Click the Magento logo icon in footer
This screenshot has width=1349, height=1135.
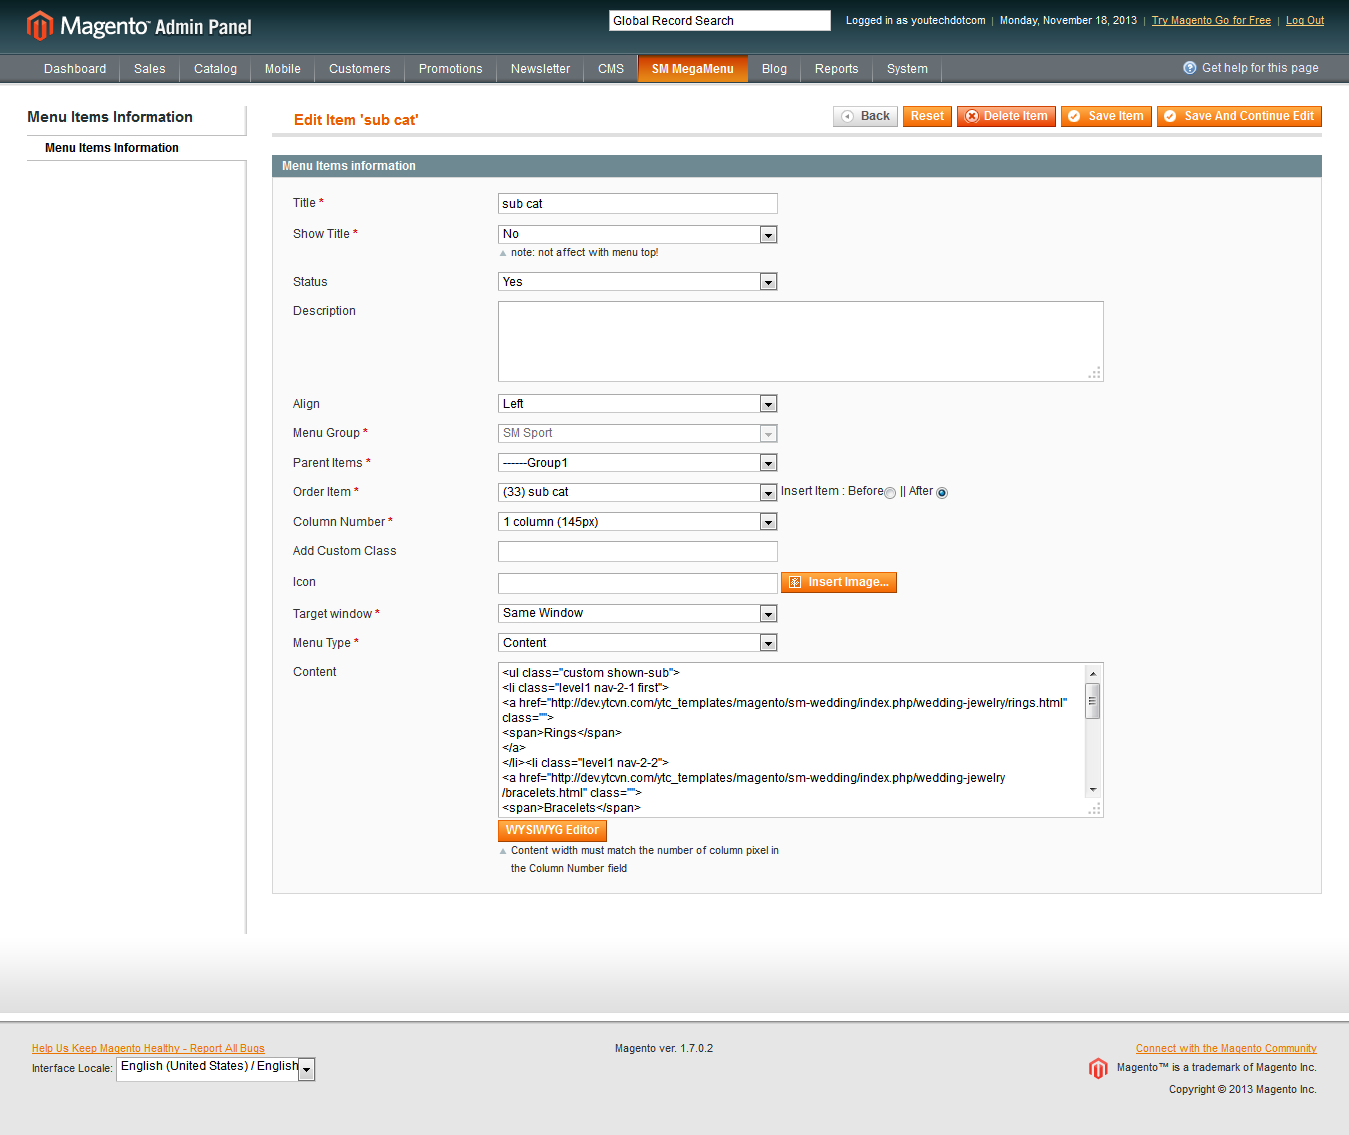point(1098,1068)
